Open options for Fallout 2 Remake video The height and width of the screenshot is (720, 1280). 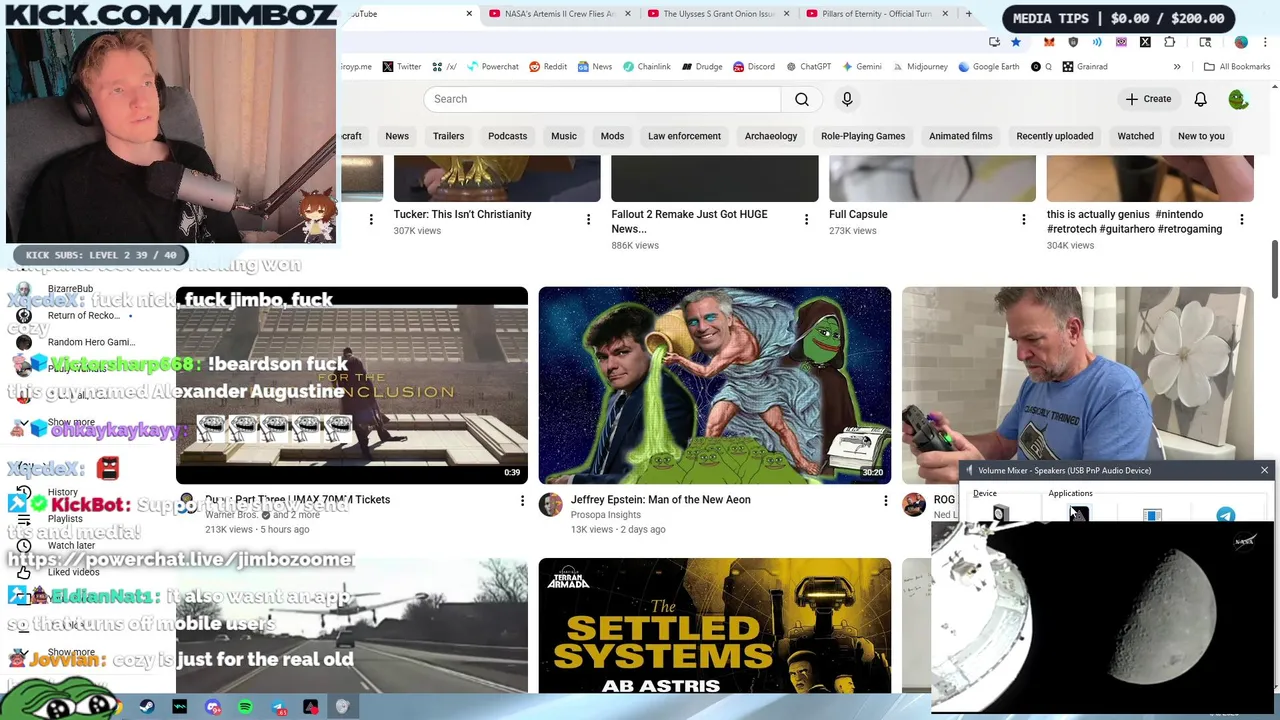click(806, 219)
